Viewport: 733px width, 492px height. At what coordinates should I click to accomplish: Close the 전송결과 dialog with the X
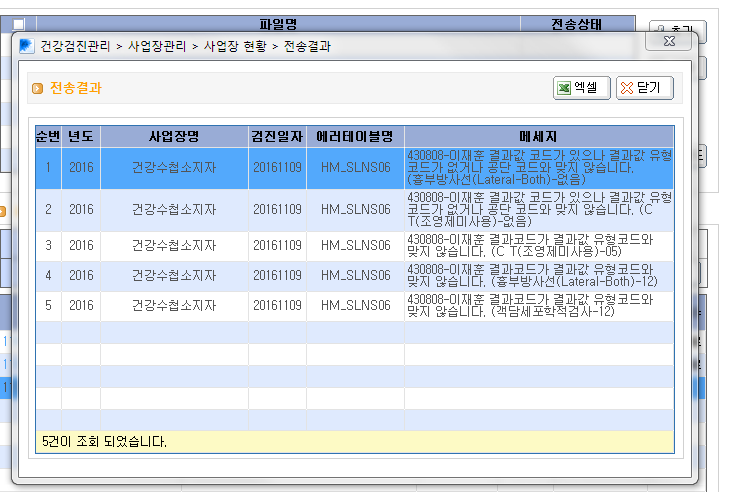(669, 41)
